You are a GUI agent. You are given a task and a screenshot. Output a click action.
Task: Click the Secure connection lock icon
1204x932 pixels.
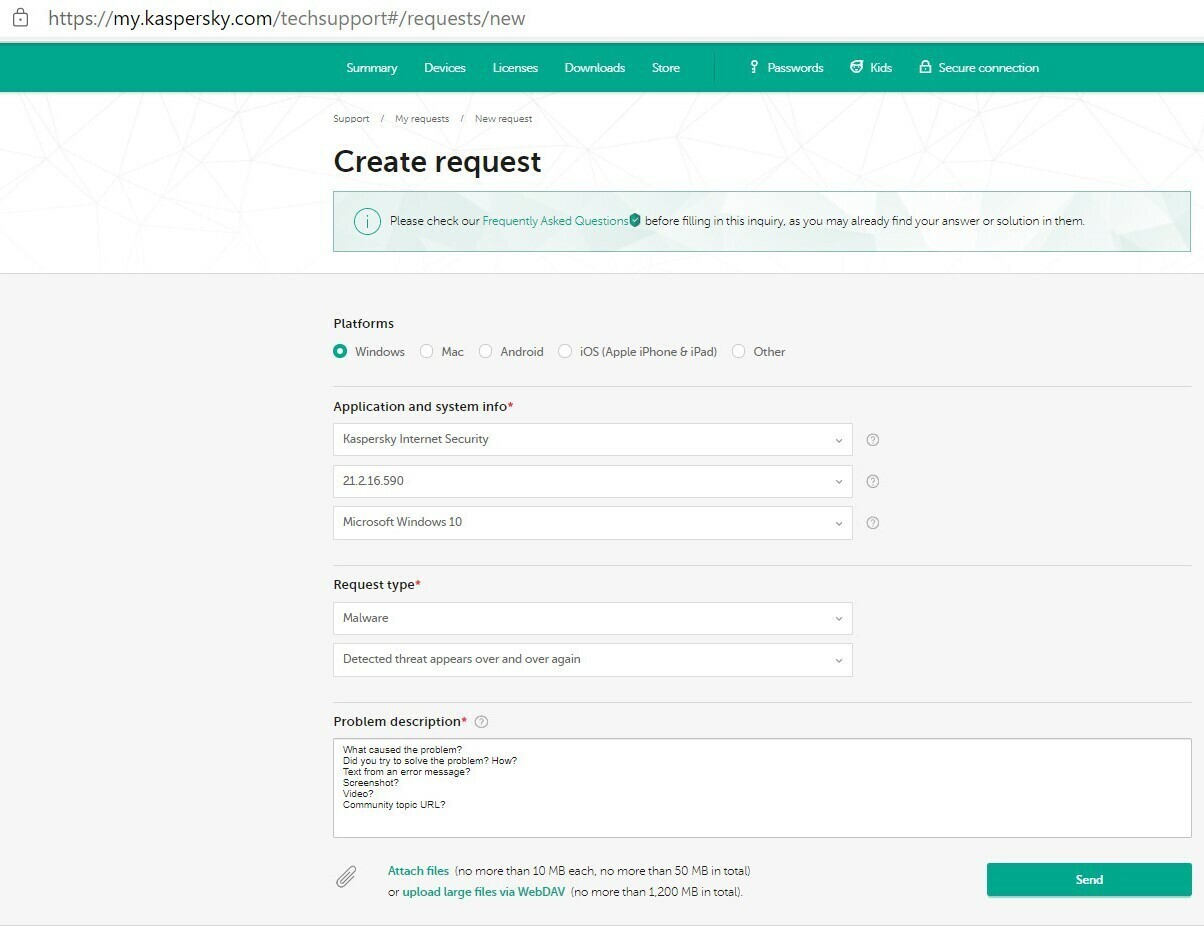(925, 67)
